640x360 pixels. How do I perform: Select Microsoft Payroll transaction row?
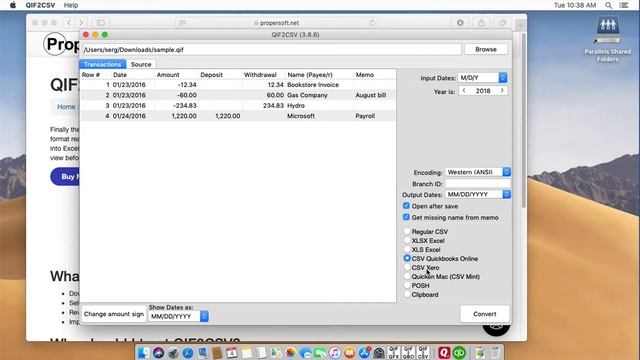pyautogui.click(x=238, y=116)
